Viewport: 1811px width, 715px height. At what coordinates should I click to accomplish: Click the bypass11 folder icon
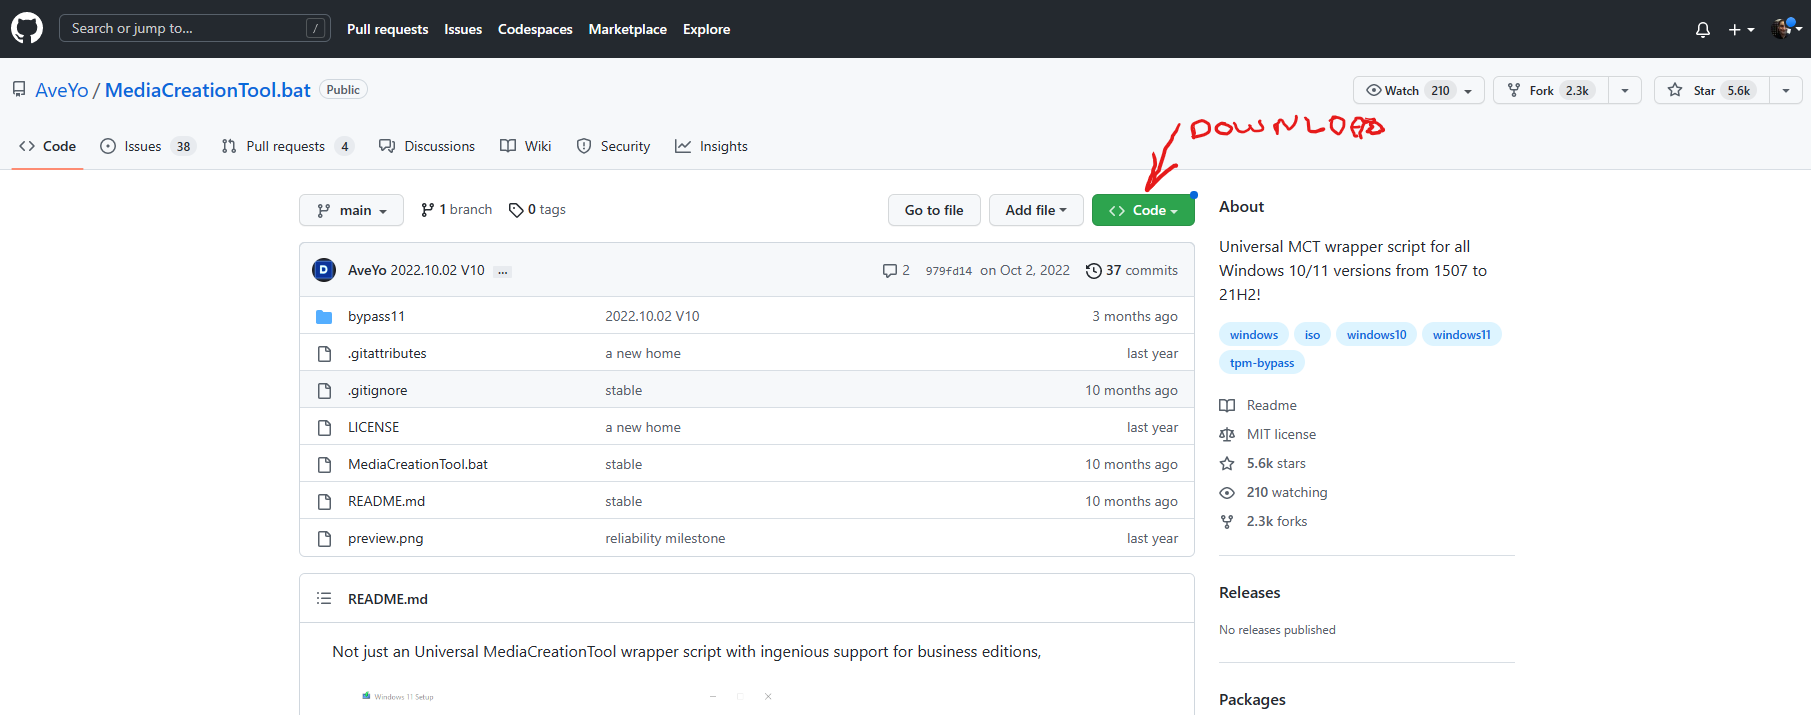point(324,317)
